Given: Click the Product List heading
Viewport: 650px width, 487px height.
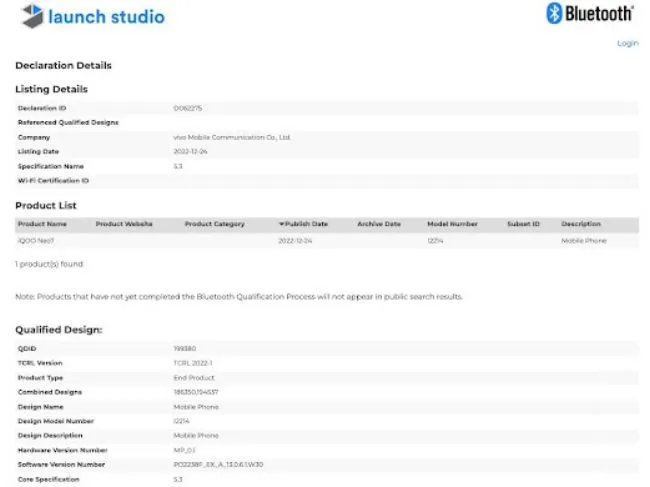Looking at the screenshot, I should click(46, 206).
